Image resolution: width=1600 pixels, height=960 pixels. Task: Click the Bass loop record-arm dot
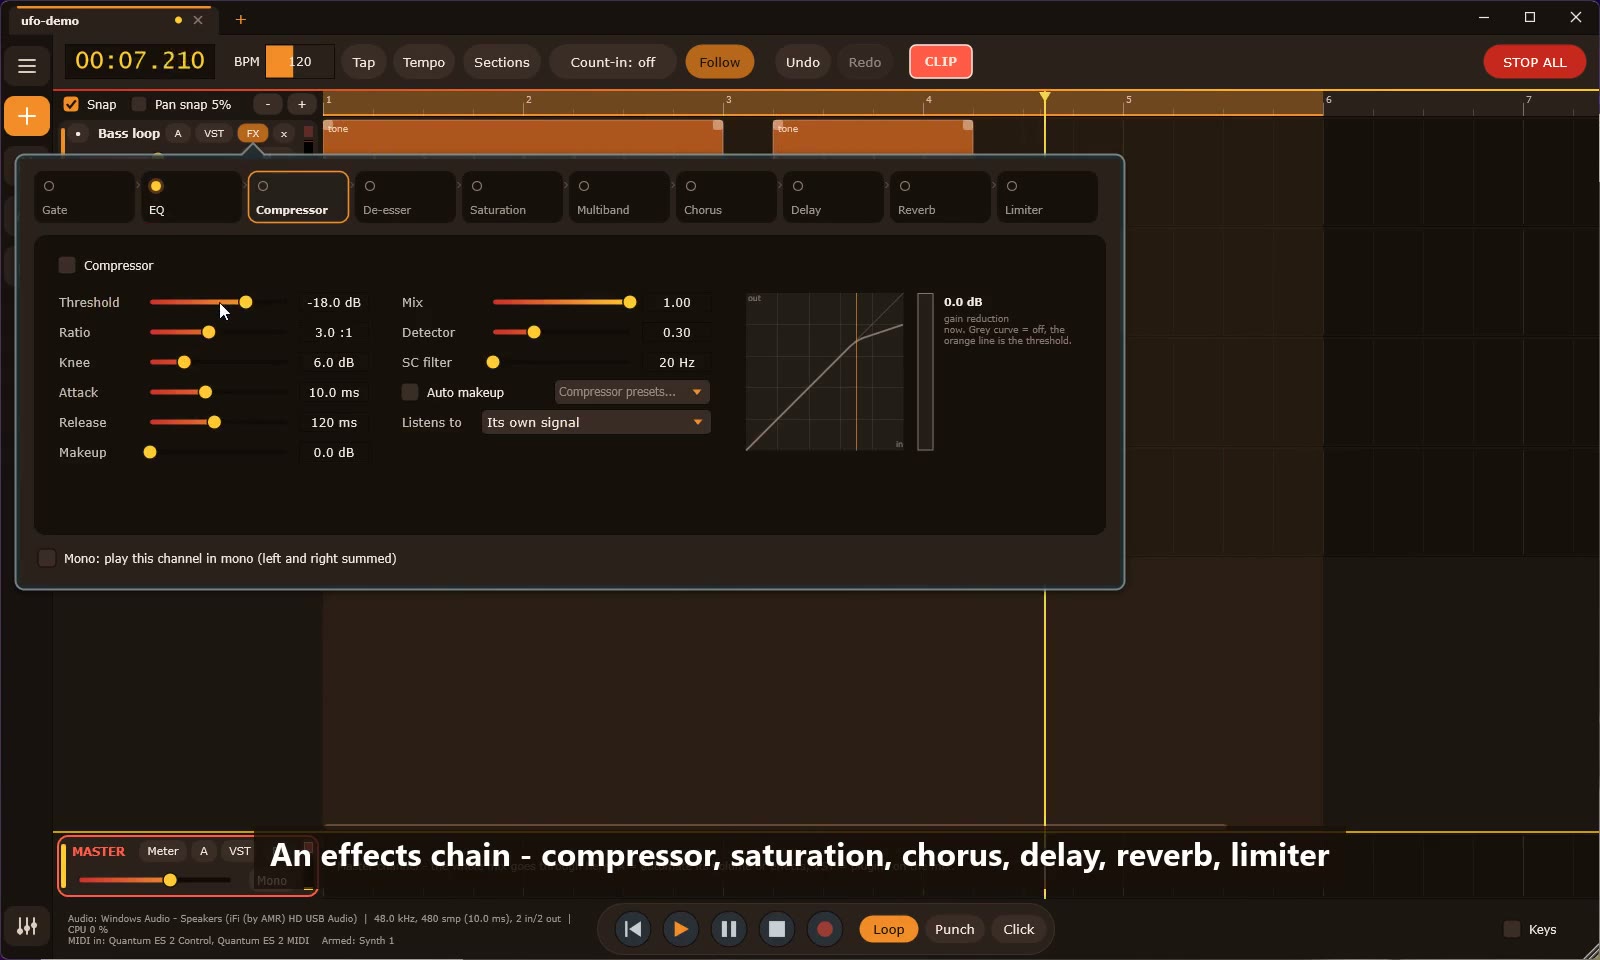pos(78,133)
